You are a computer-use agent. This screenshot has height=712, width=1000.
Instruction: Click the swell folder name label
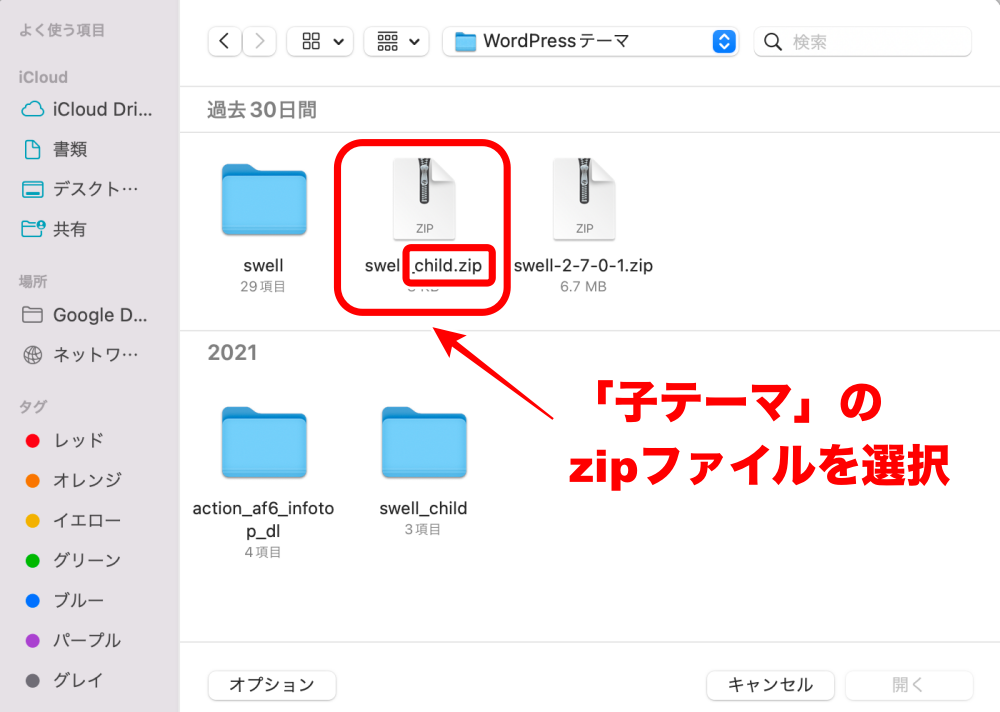pos(263,265)
